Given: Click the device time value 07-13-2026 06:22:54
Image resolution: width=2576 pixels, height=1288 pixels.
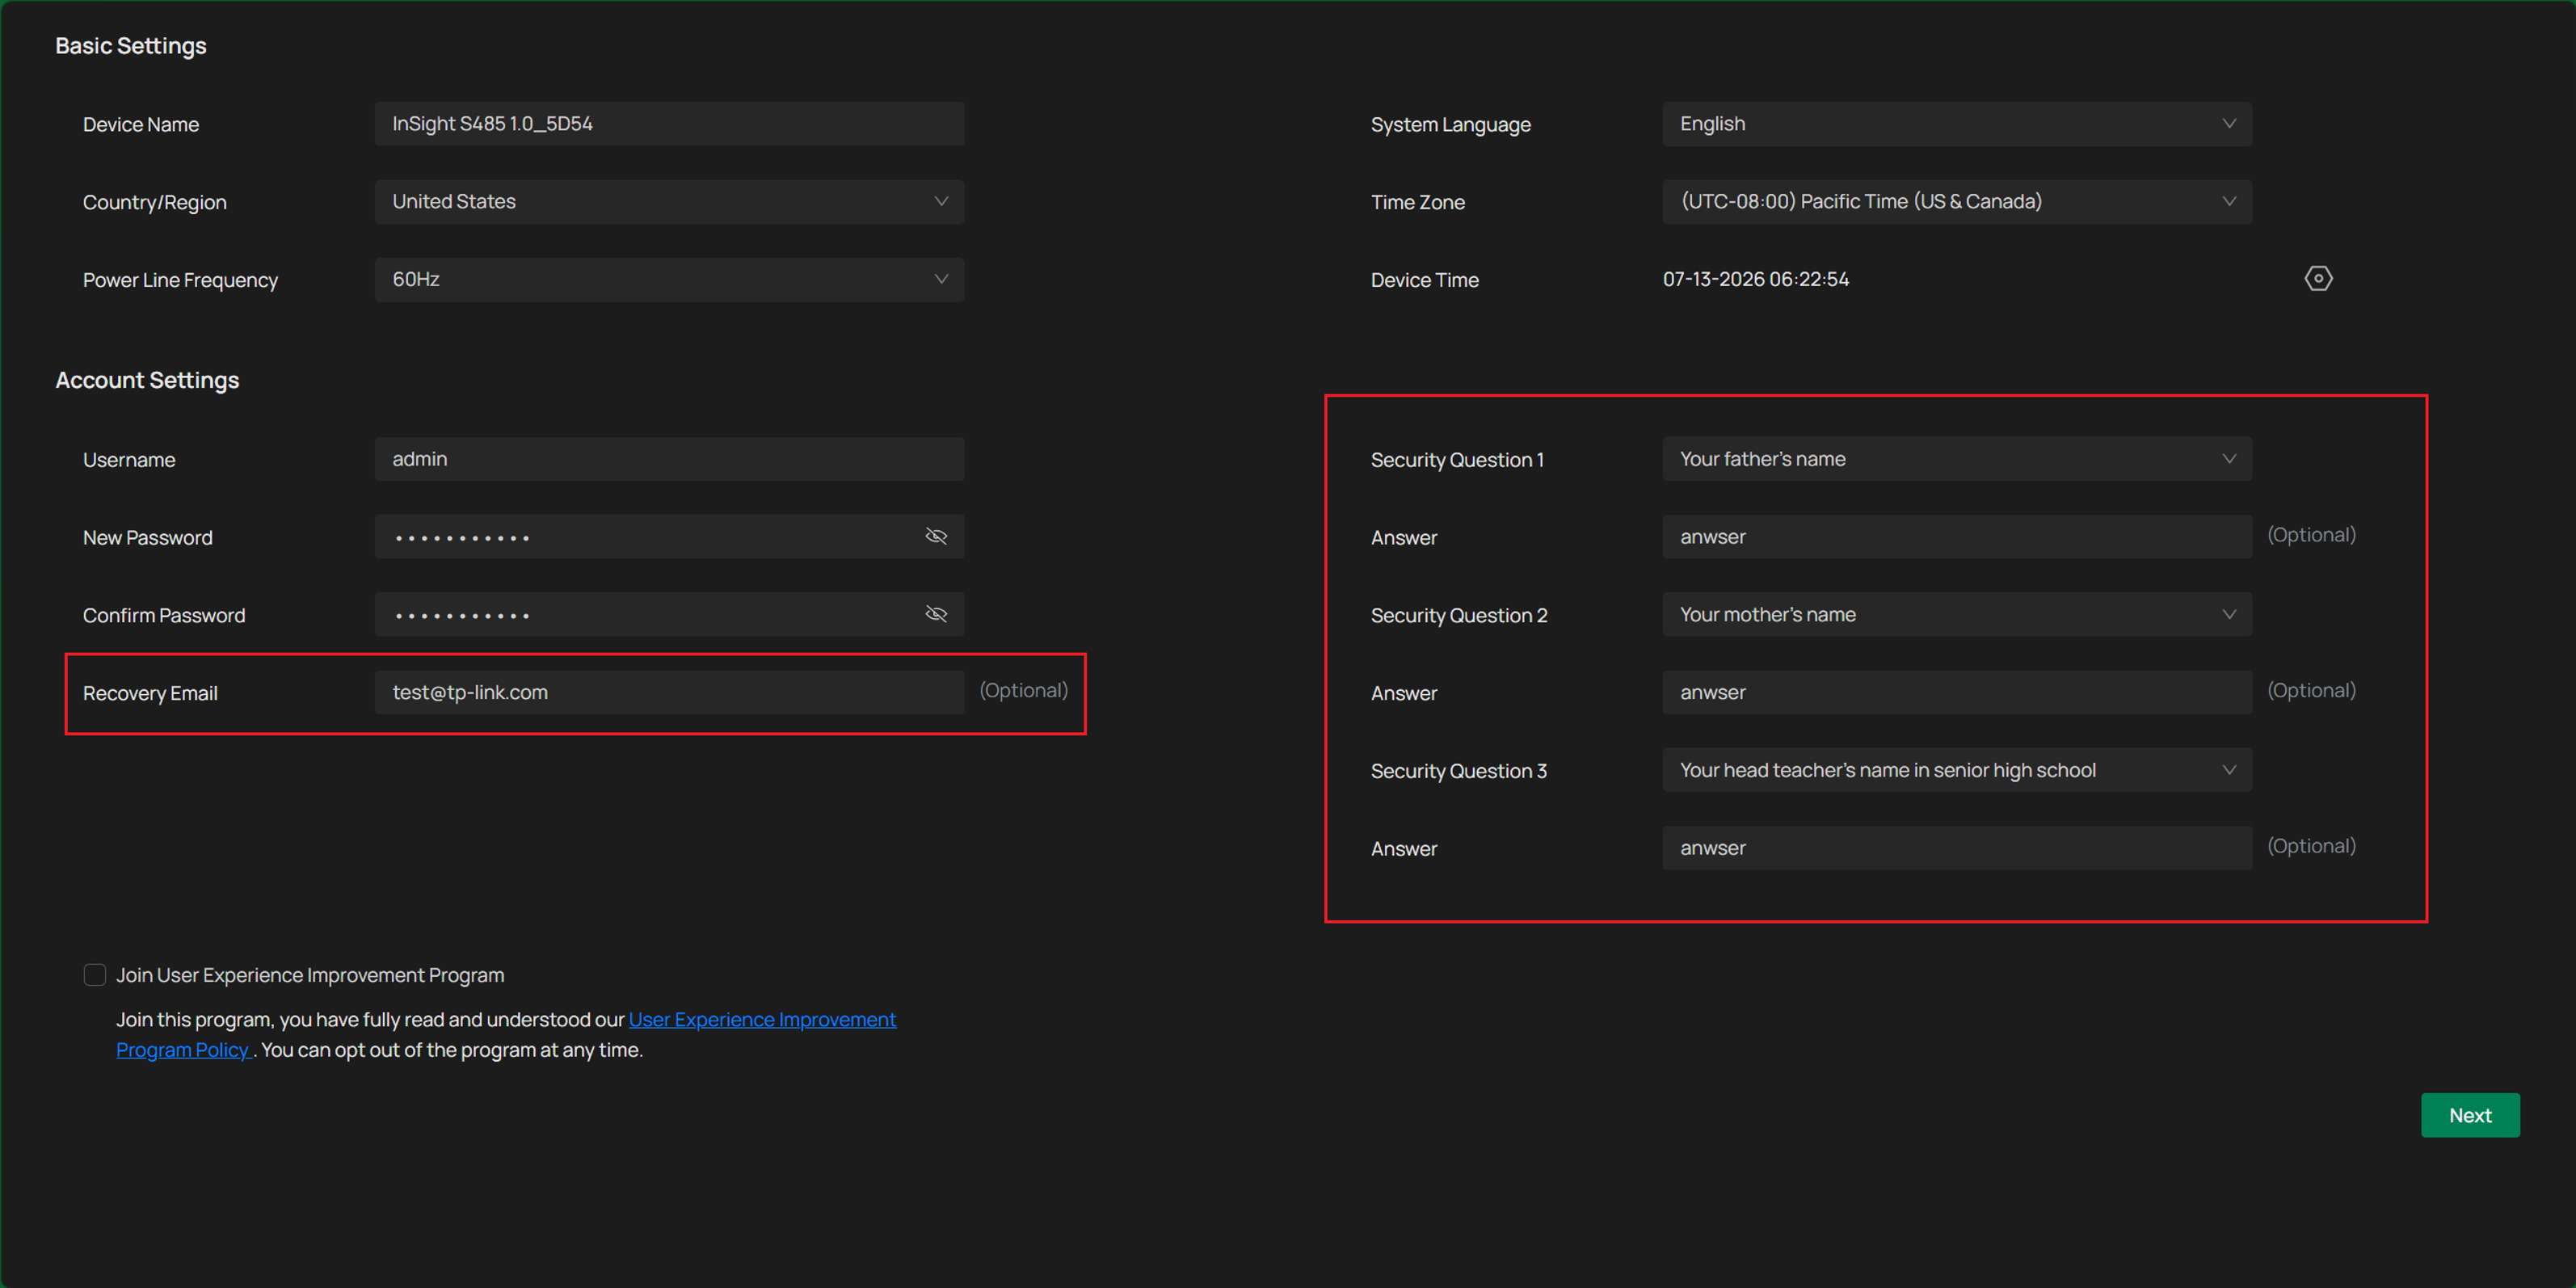Looking at the screenshot, I should [x=1756, y=279].
